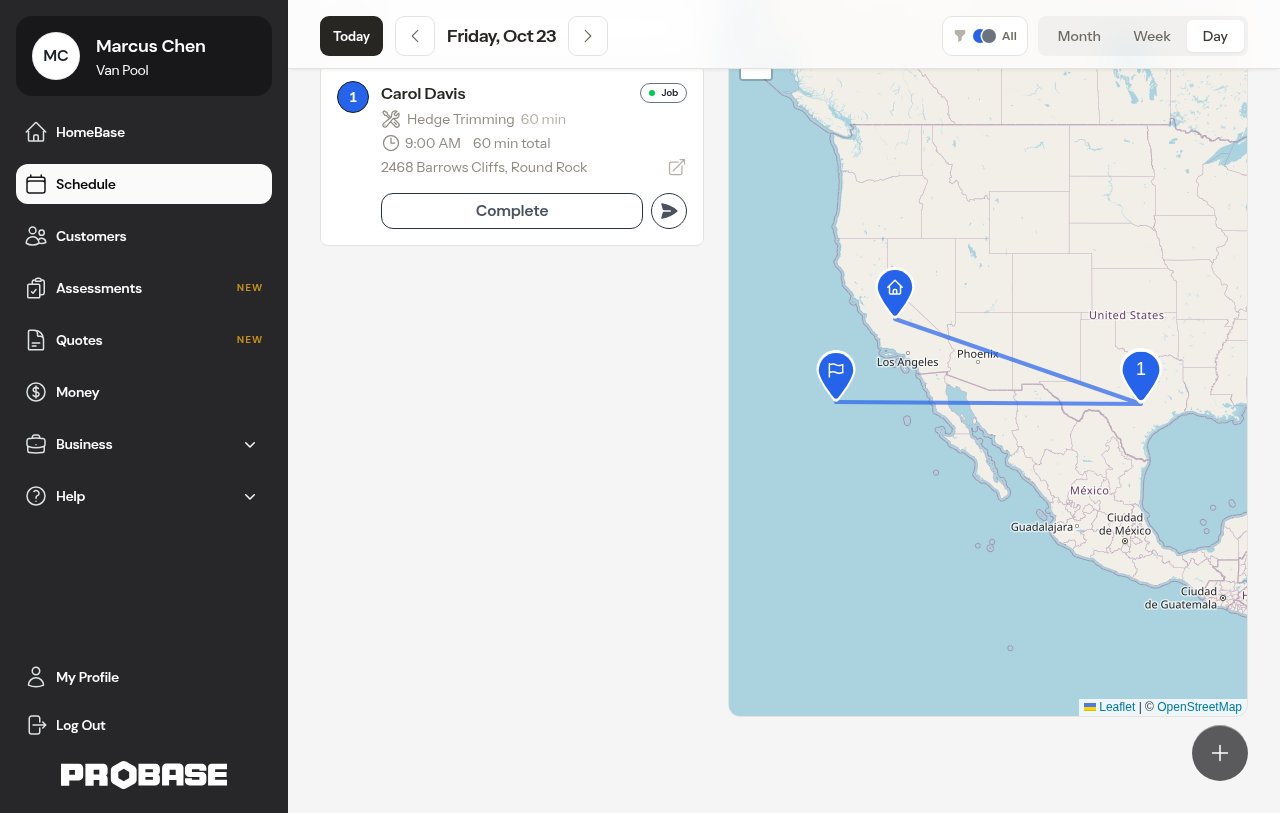Toggle the All filter switch

click(984, 36)
